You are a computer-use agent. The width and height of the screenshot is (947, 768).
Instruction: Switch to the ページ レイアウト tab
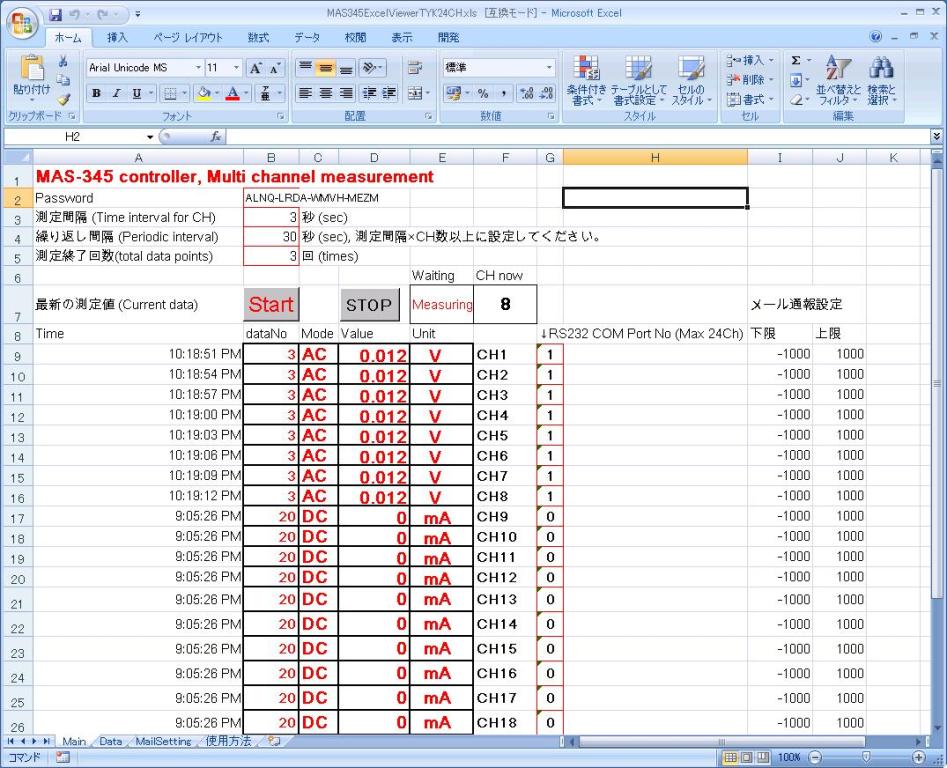188,37
